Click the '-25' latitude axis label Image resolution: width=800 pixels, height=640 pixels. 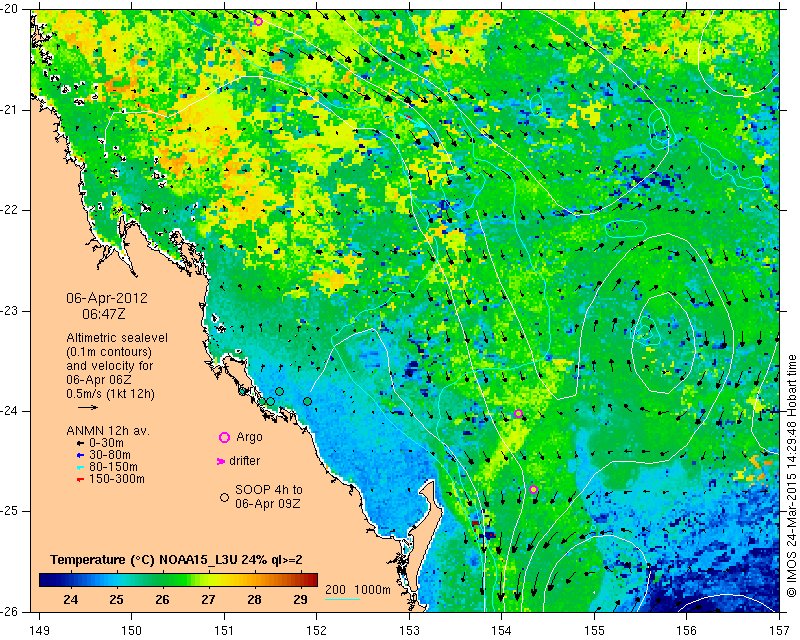(9, 511)
